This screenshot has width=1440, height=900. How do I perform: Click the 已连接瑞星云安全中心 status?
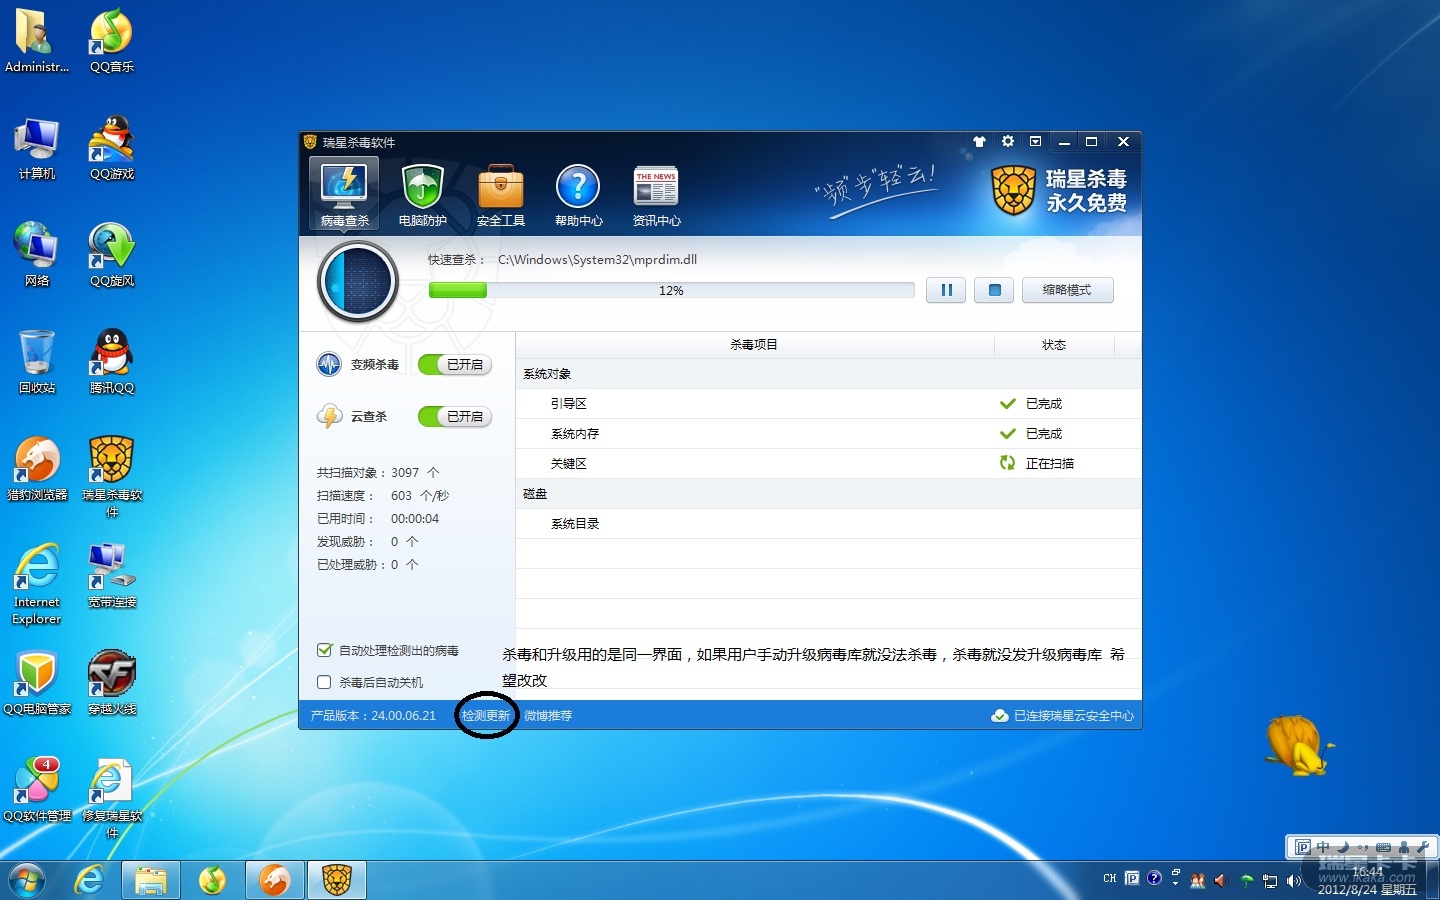tap(1063, 716)
